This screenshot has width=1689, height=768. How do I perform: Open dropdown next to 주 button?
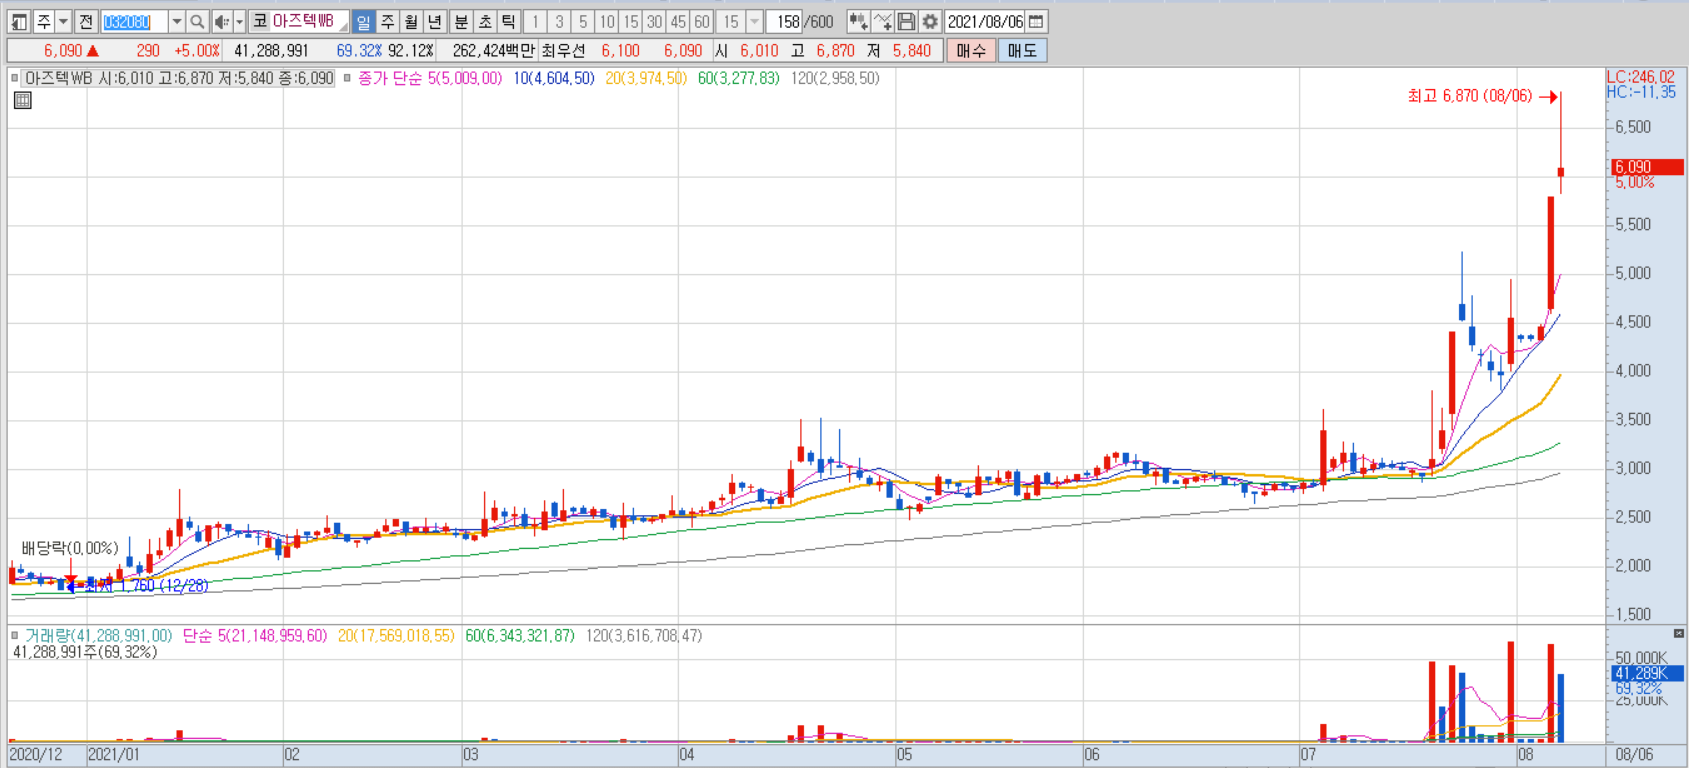[x=63, y=21]
